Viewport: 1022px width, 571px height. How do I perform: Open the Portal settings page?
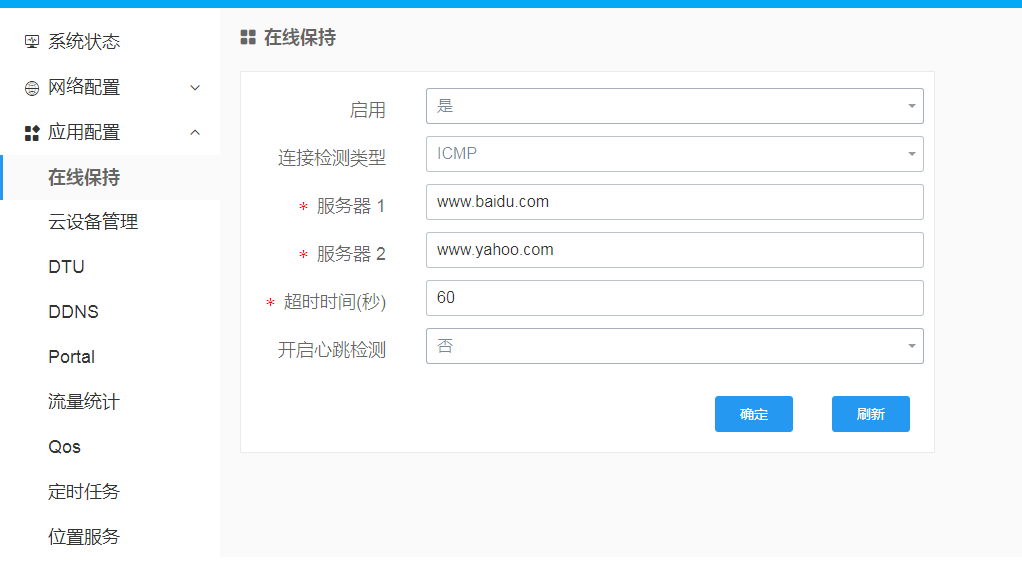[71, 357]
